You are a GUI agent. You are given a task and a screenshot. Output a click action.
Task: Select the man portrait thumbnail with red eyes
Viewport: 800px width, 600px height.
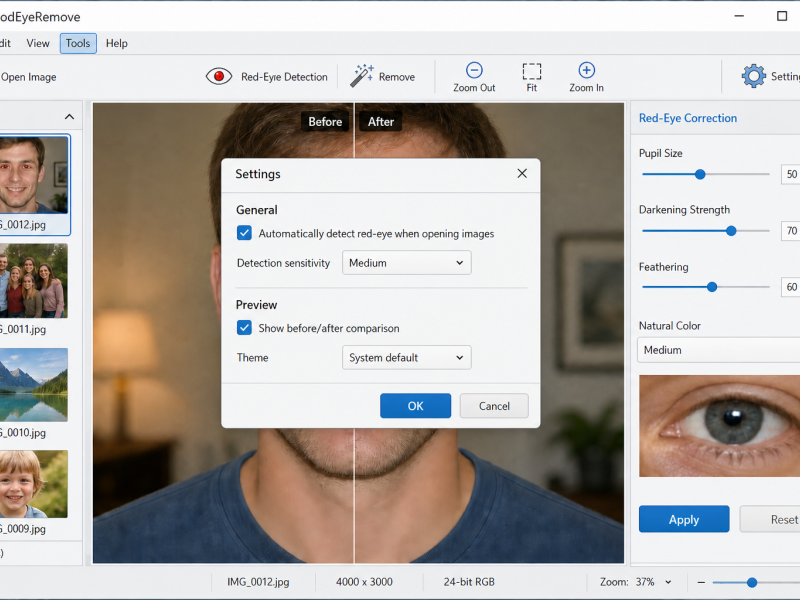click(33, 175)
